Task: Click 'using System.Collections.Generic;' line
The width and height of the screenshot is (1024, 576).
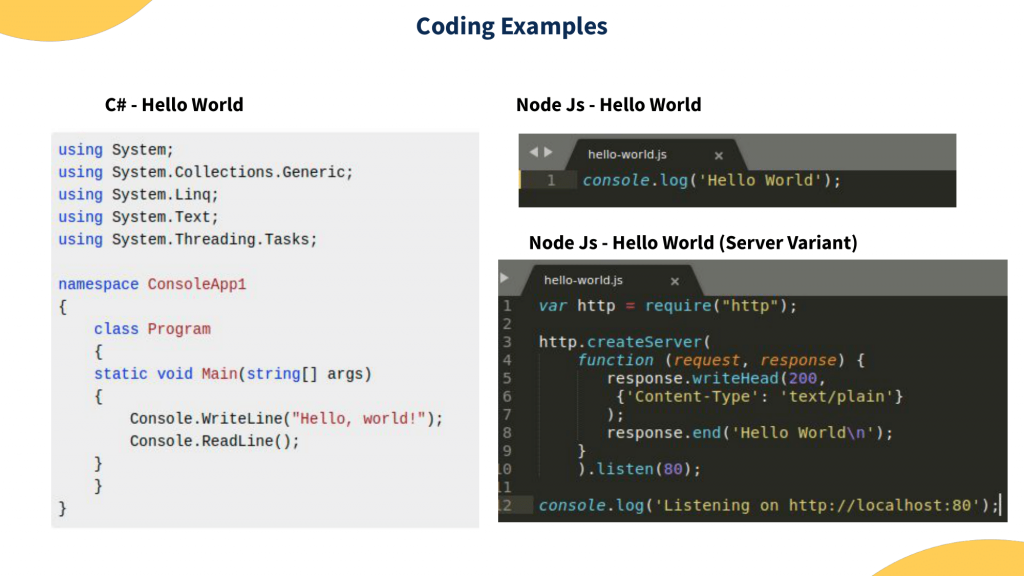Action: pos(205,172)
